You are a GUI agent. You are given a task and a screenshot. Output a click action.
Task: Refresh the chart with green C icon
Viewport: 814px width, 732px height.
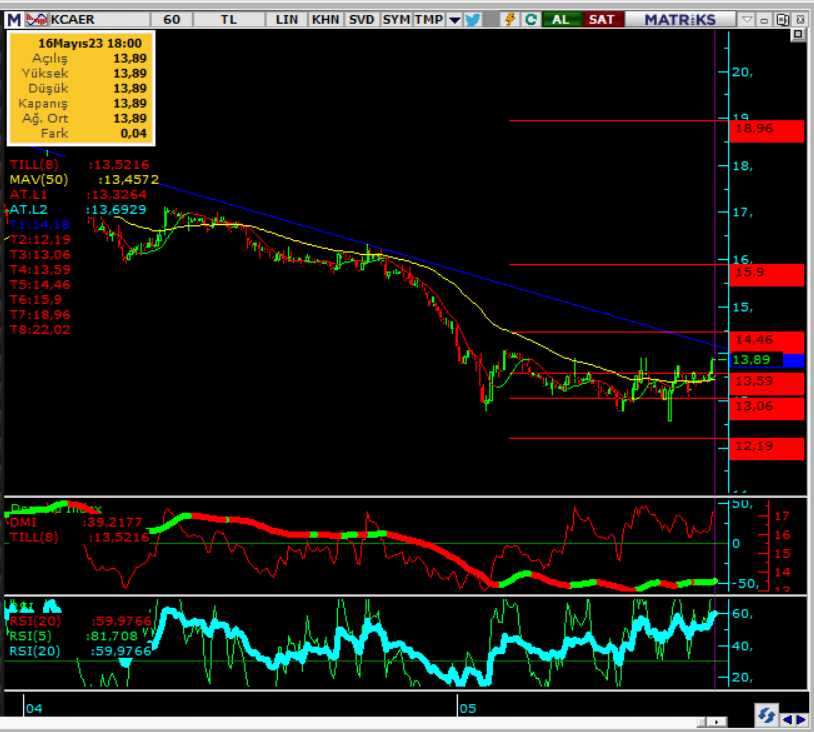(x=531, y=20)
